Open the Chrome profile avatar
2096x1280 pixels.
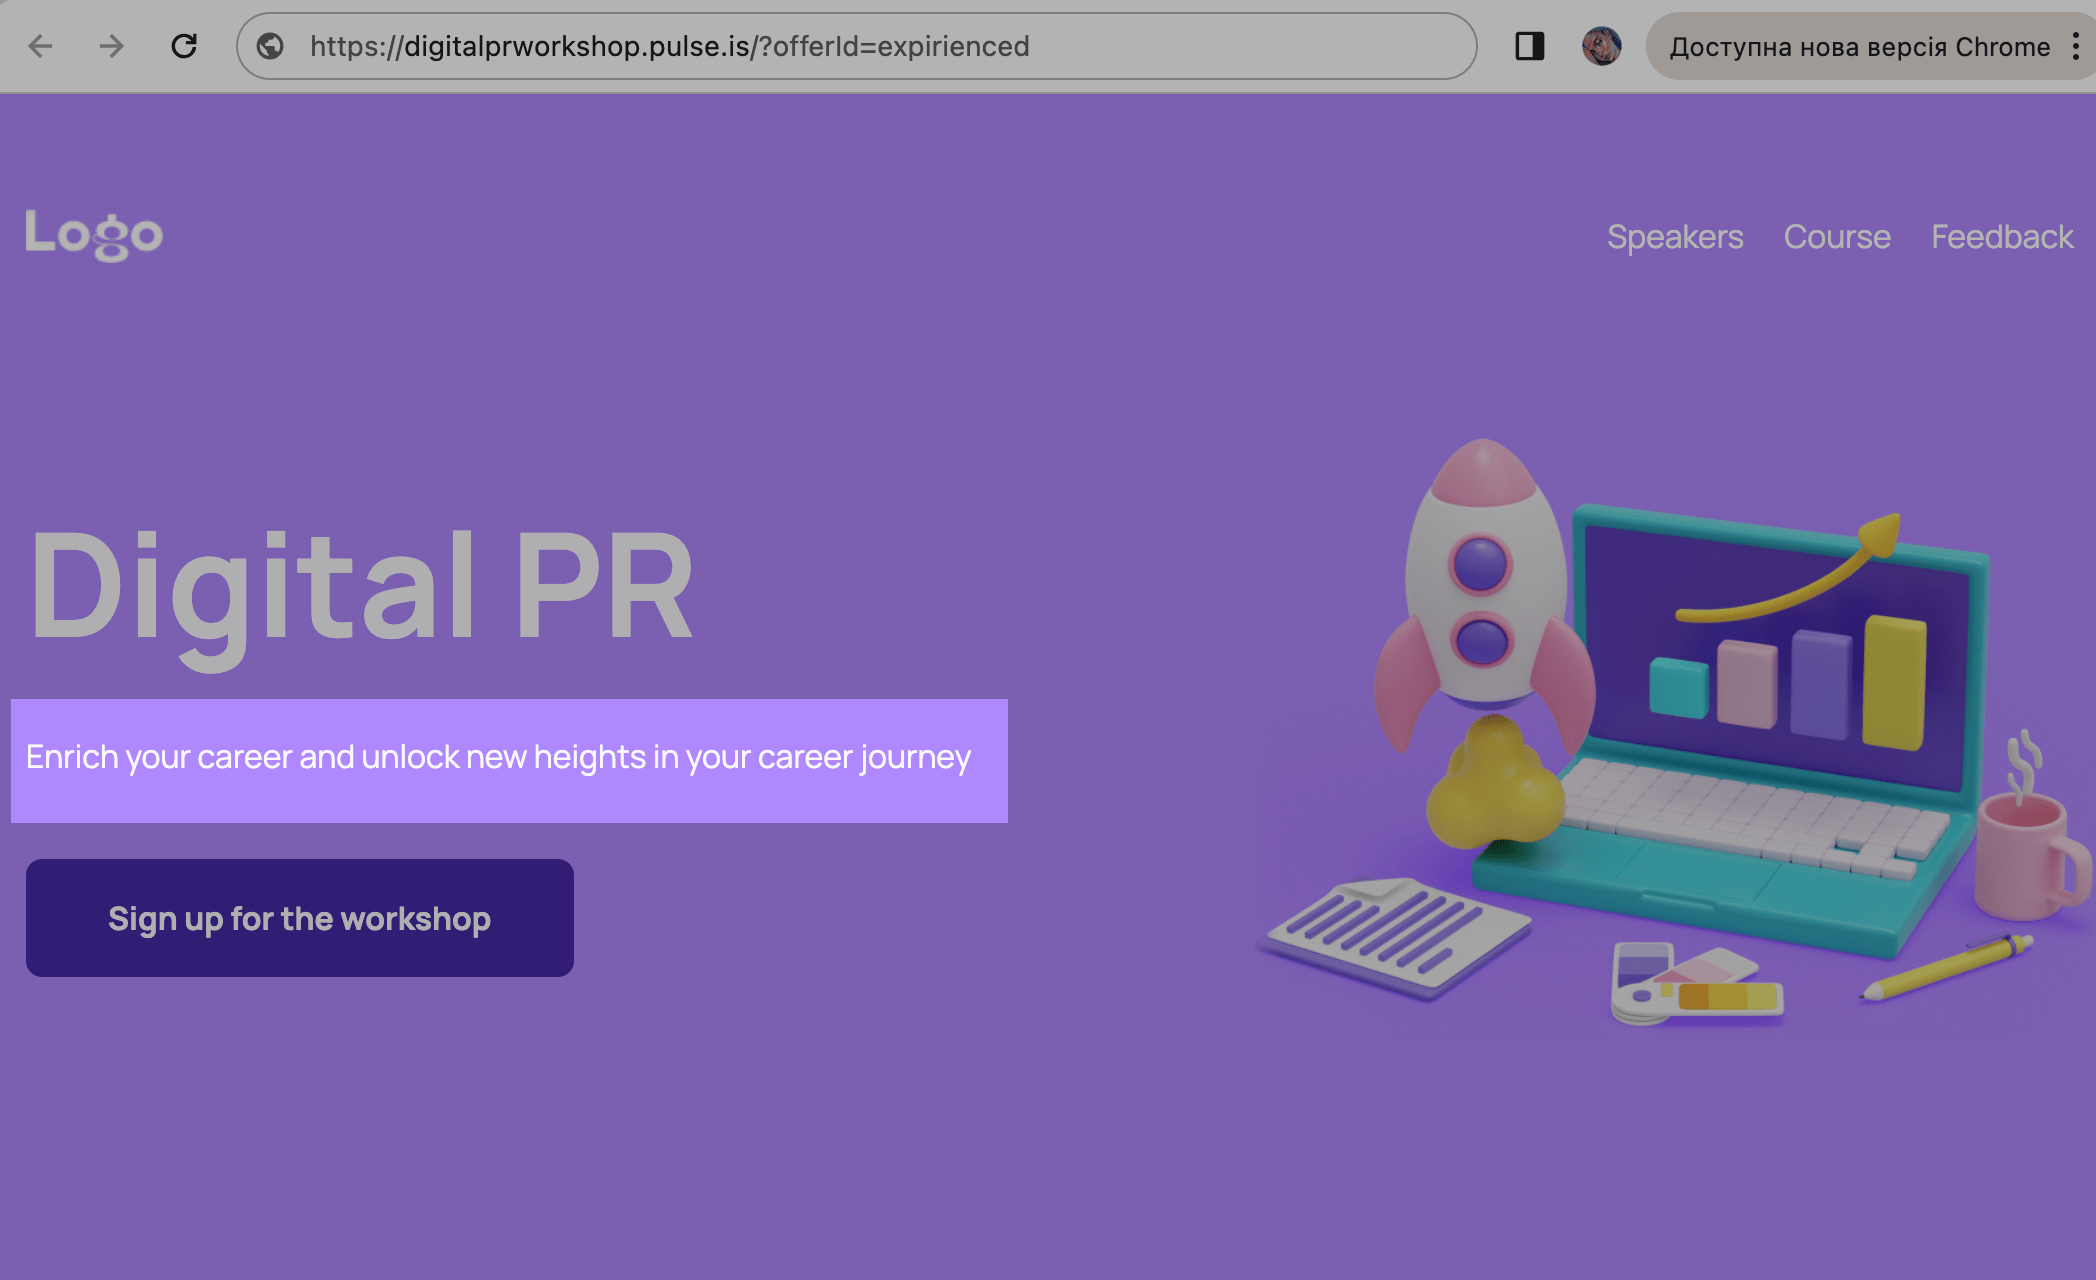[x=1601, y=46]
